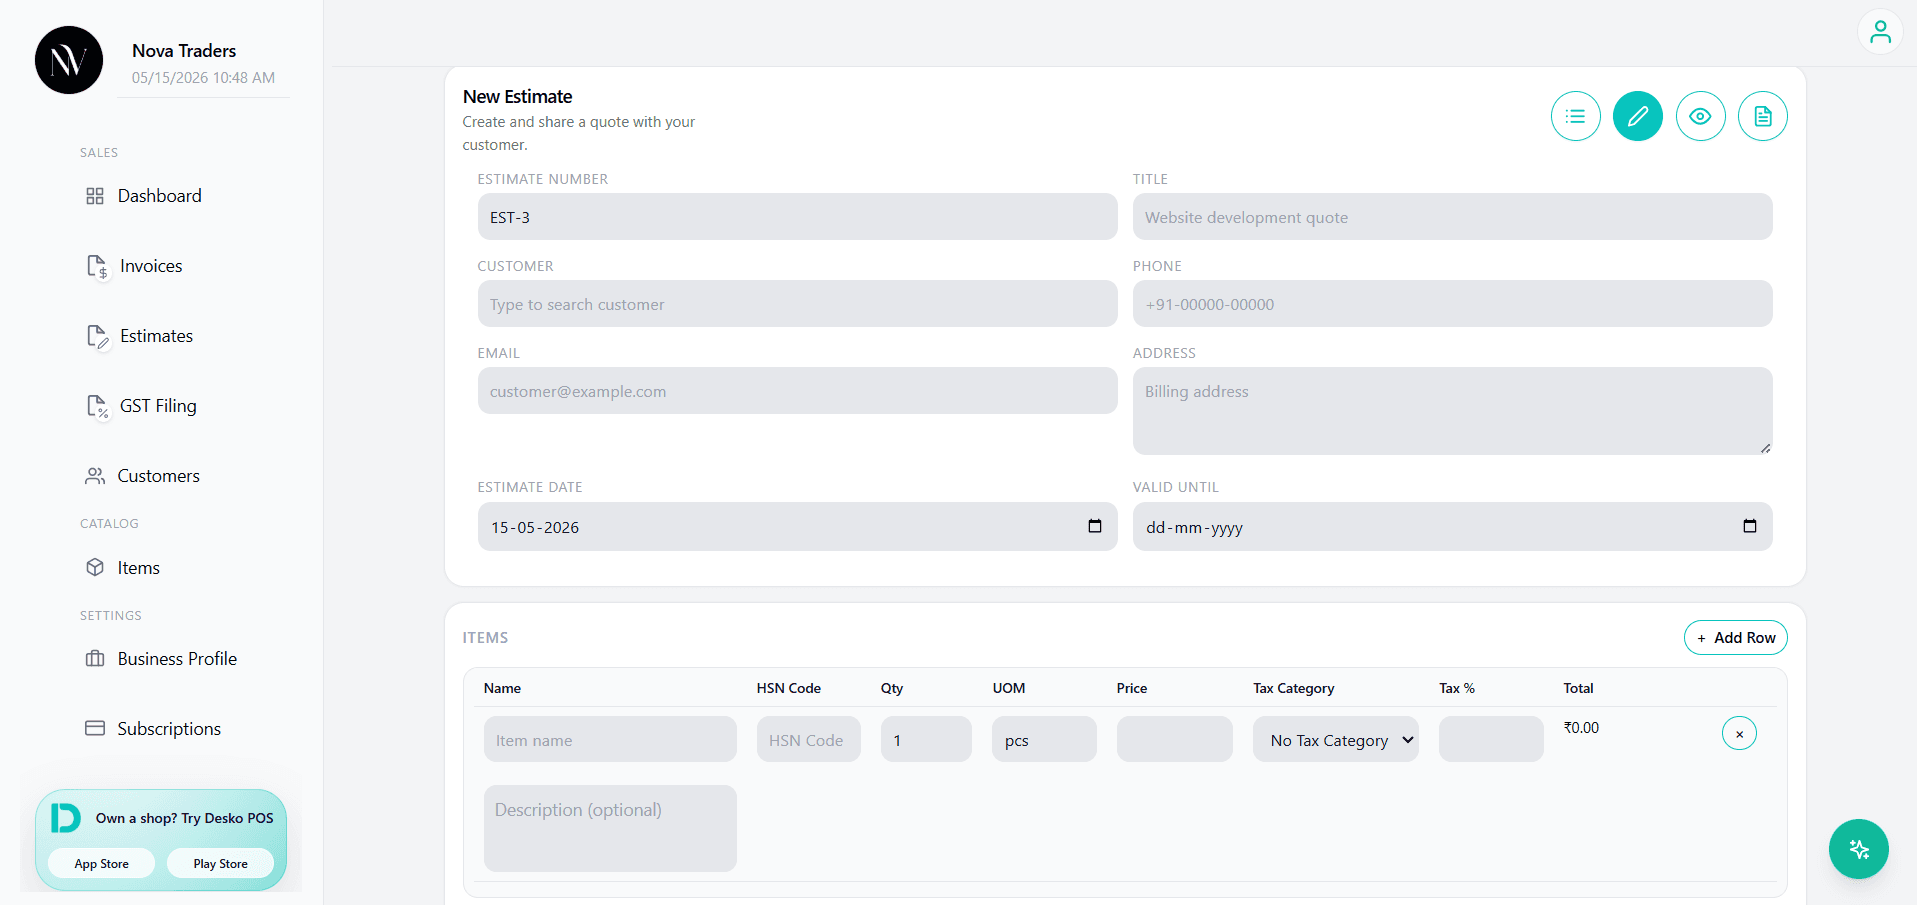Show estimate preview with eye icon
Screen dimensions: 1917x905
point(1700,117)
